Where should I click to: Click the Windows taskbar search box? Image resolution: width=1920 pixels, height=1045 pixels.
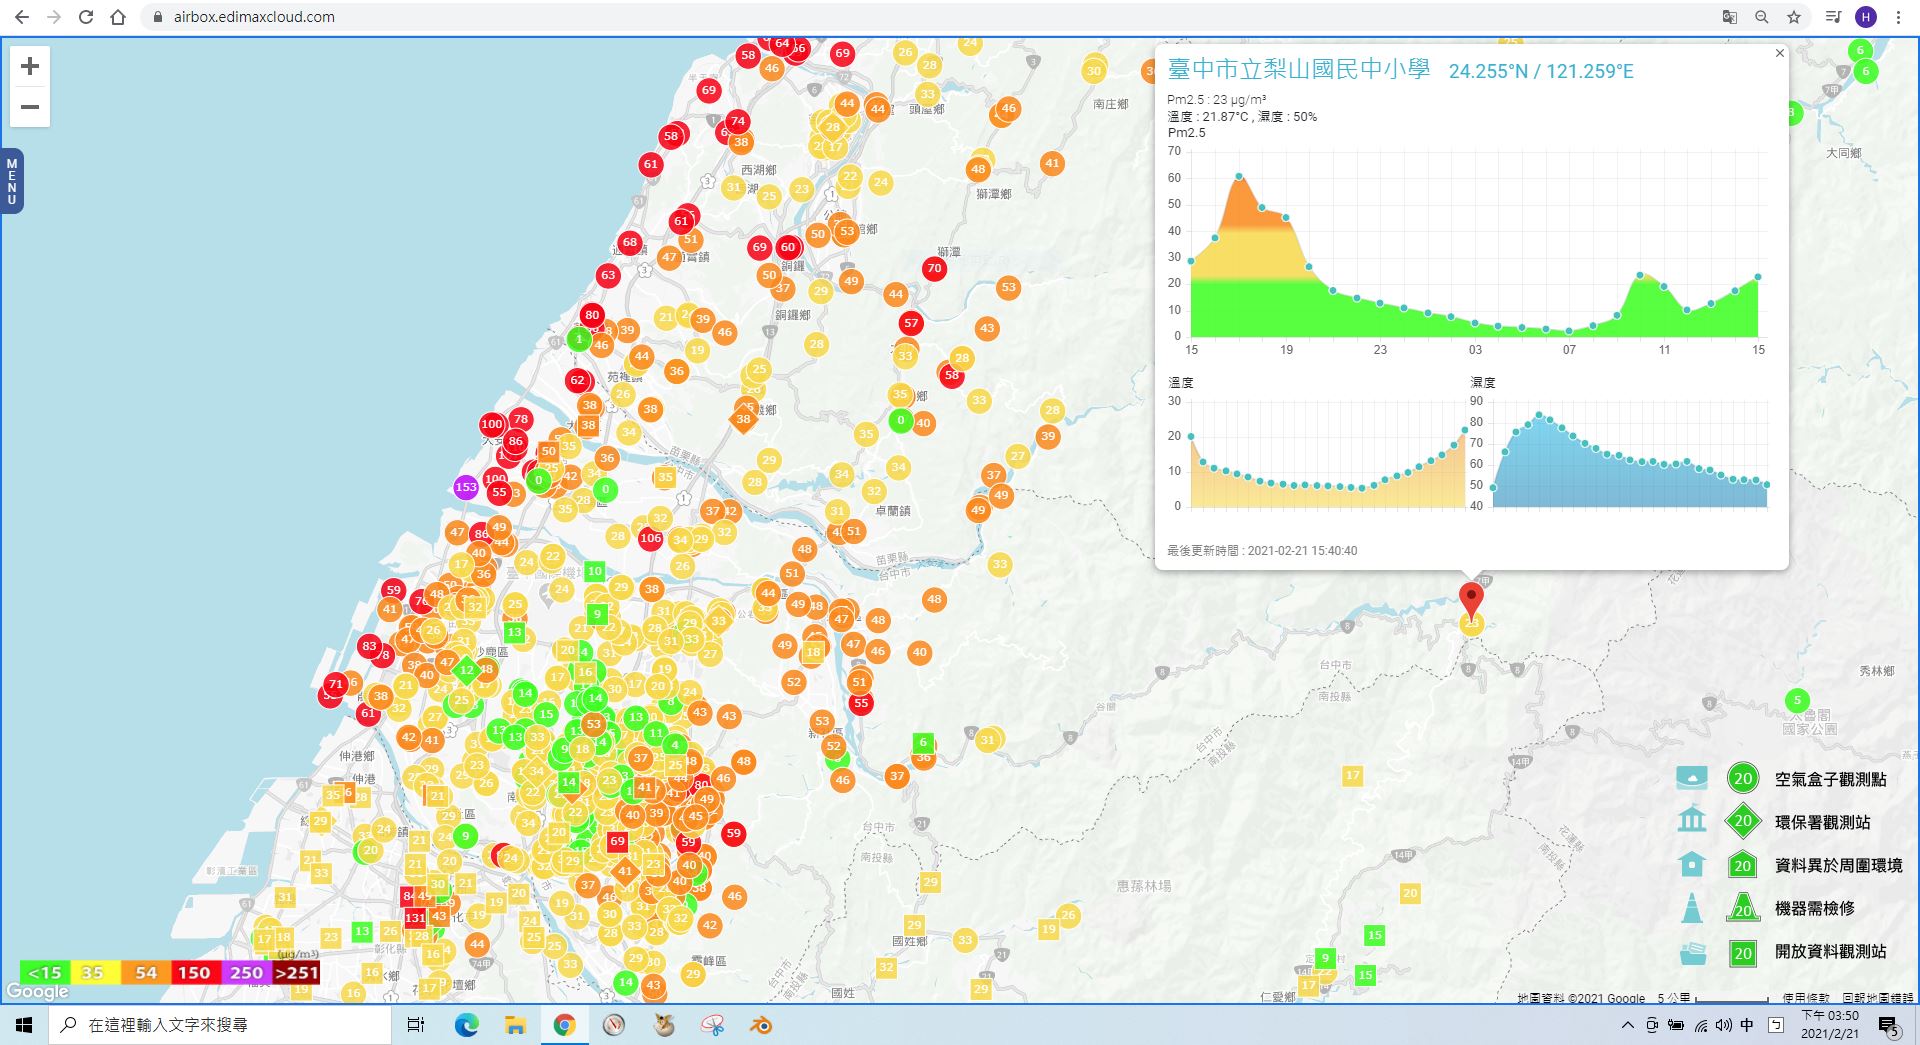point(220,1025)
